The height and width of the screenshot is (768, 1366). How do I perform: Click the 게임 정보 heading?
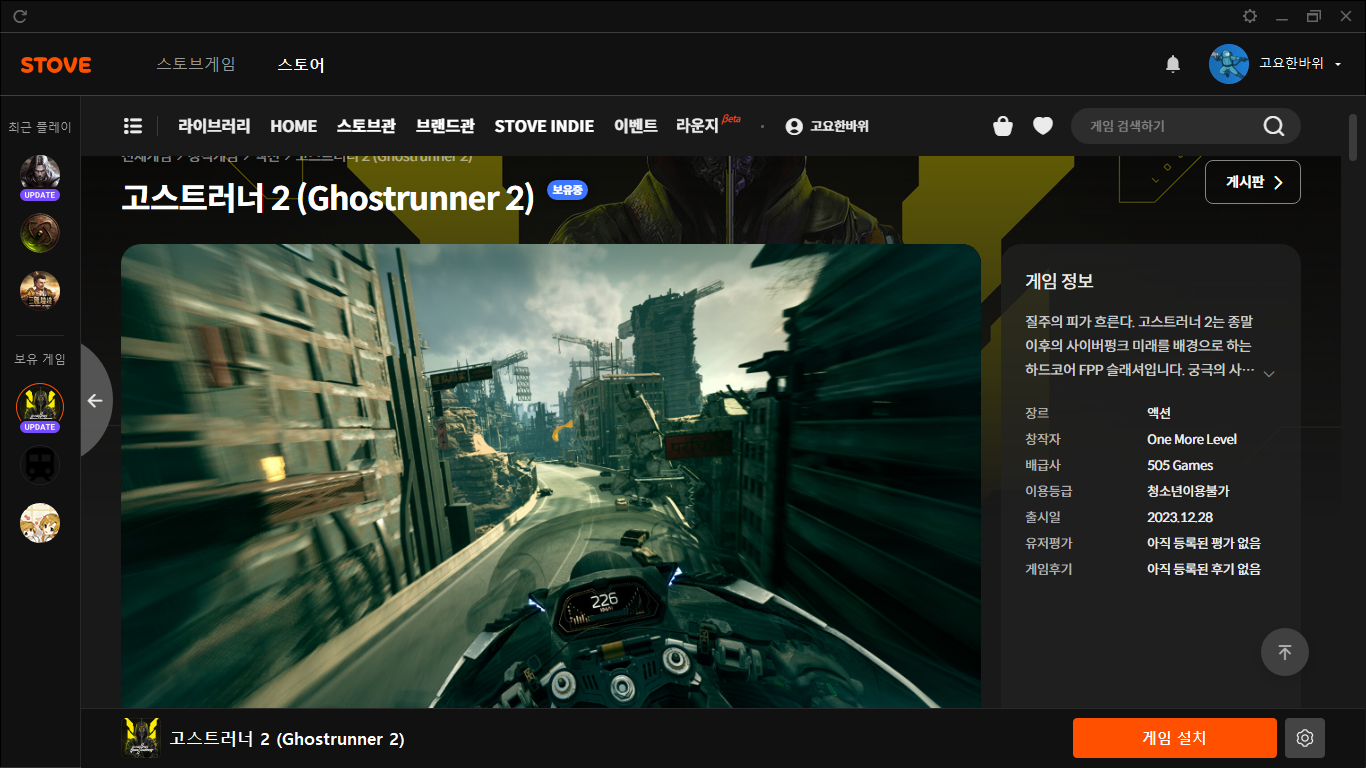coord(1060,281)
